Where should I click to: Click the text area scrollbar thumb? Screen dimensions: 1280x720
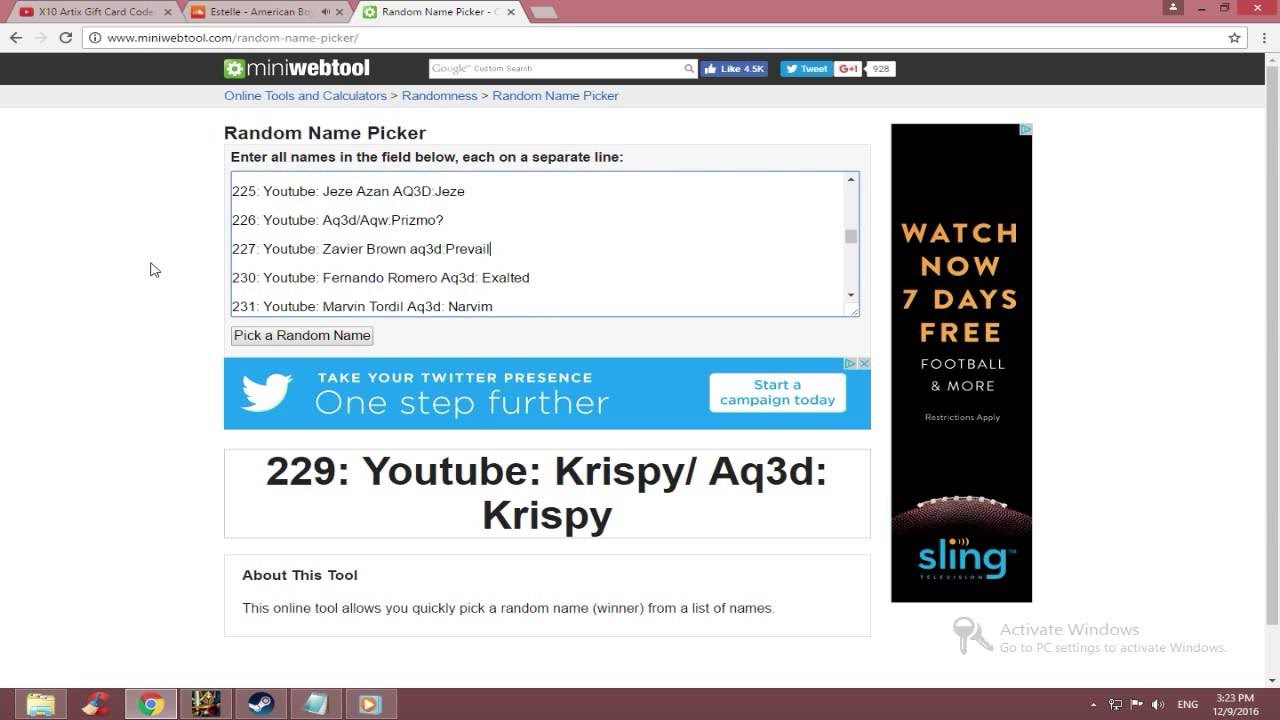coord(851,236)
